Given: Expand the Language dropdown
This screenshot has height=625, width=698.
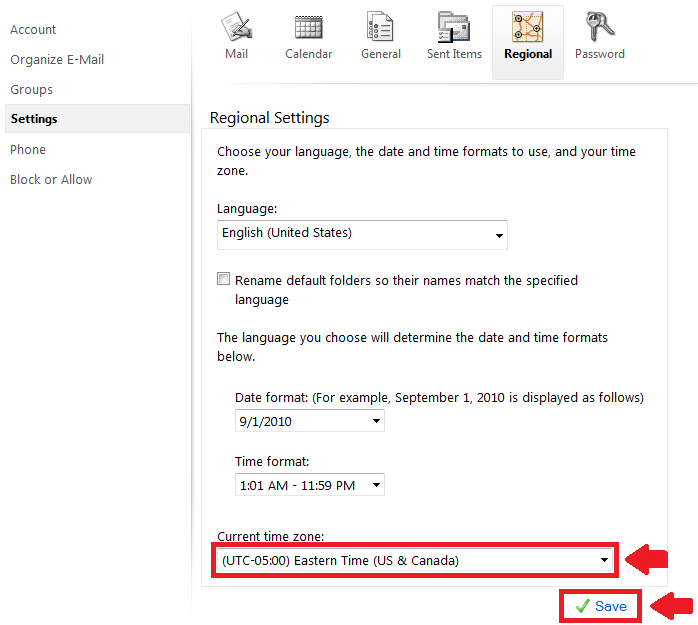Looking at the screenshot, I should tap(362, 234).
